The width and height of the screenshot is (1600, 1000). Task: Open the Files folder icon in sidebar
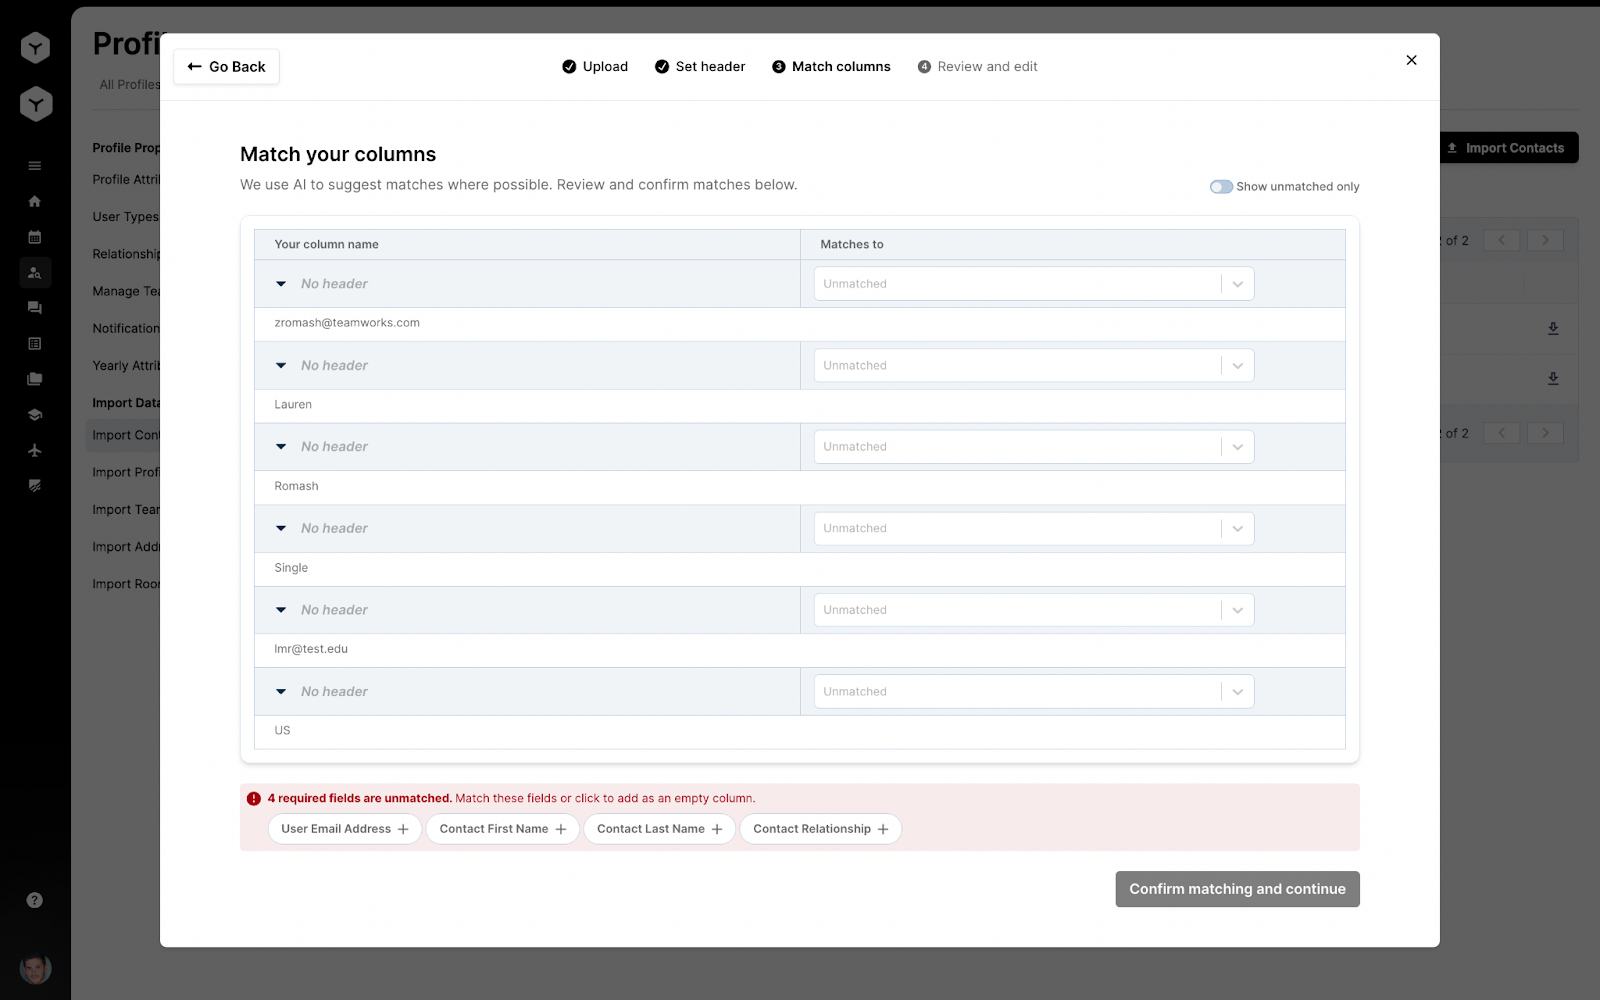click(x=35, y=379)
